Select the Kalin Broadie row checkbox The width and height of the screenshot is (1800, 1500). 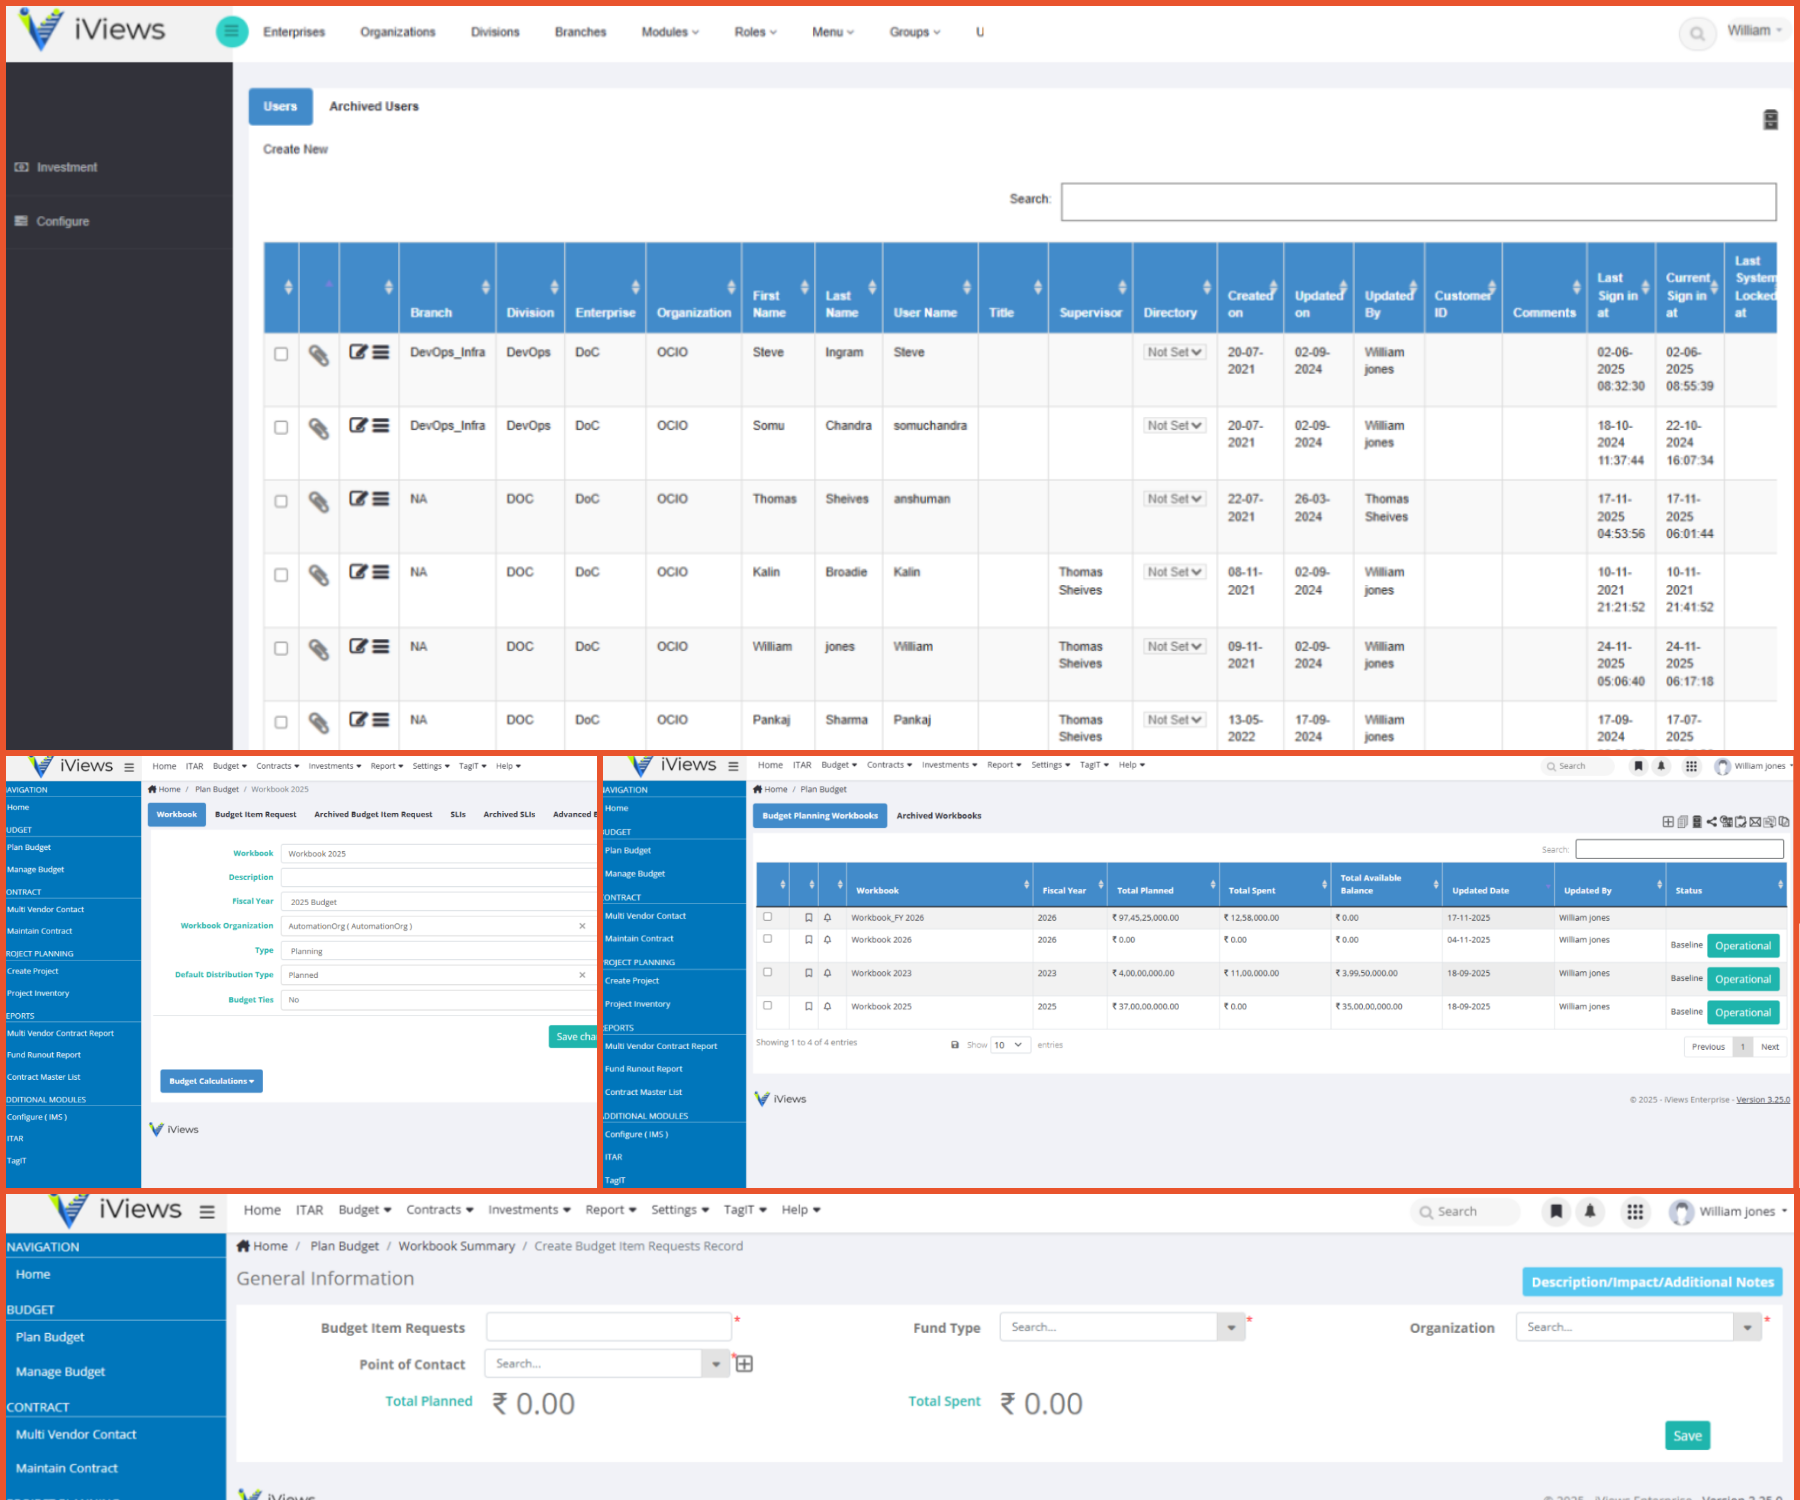(x=281, y=575)
